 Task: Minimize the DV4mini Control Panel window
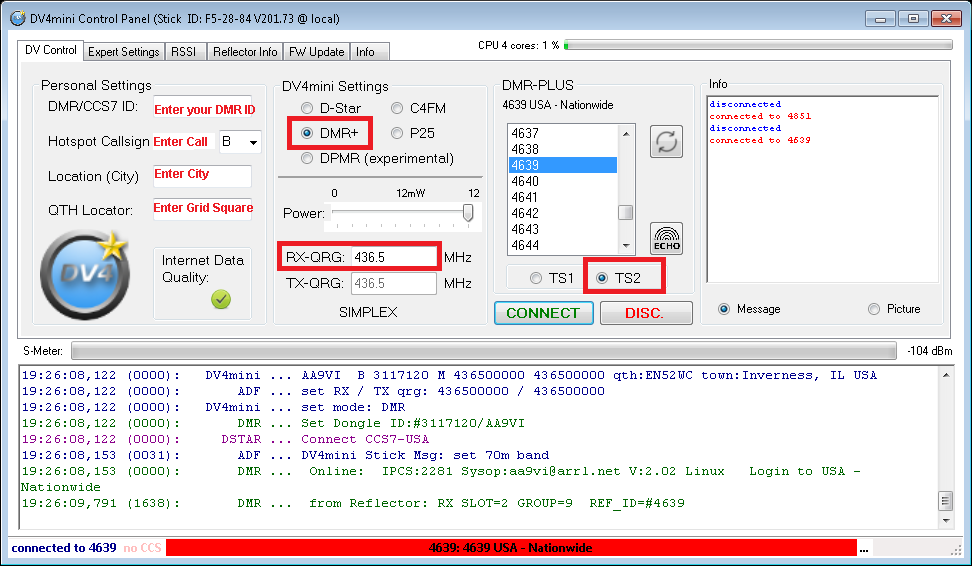[880, 19]
